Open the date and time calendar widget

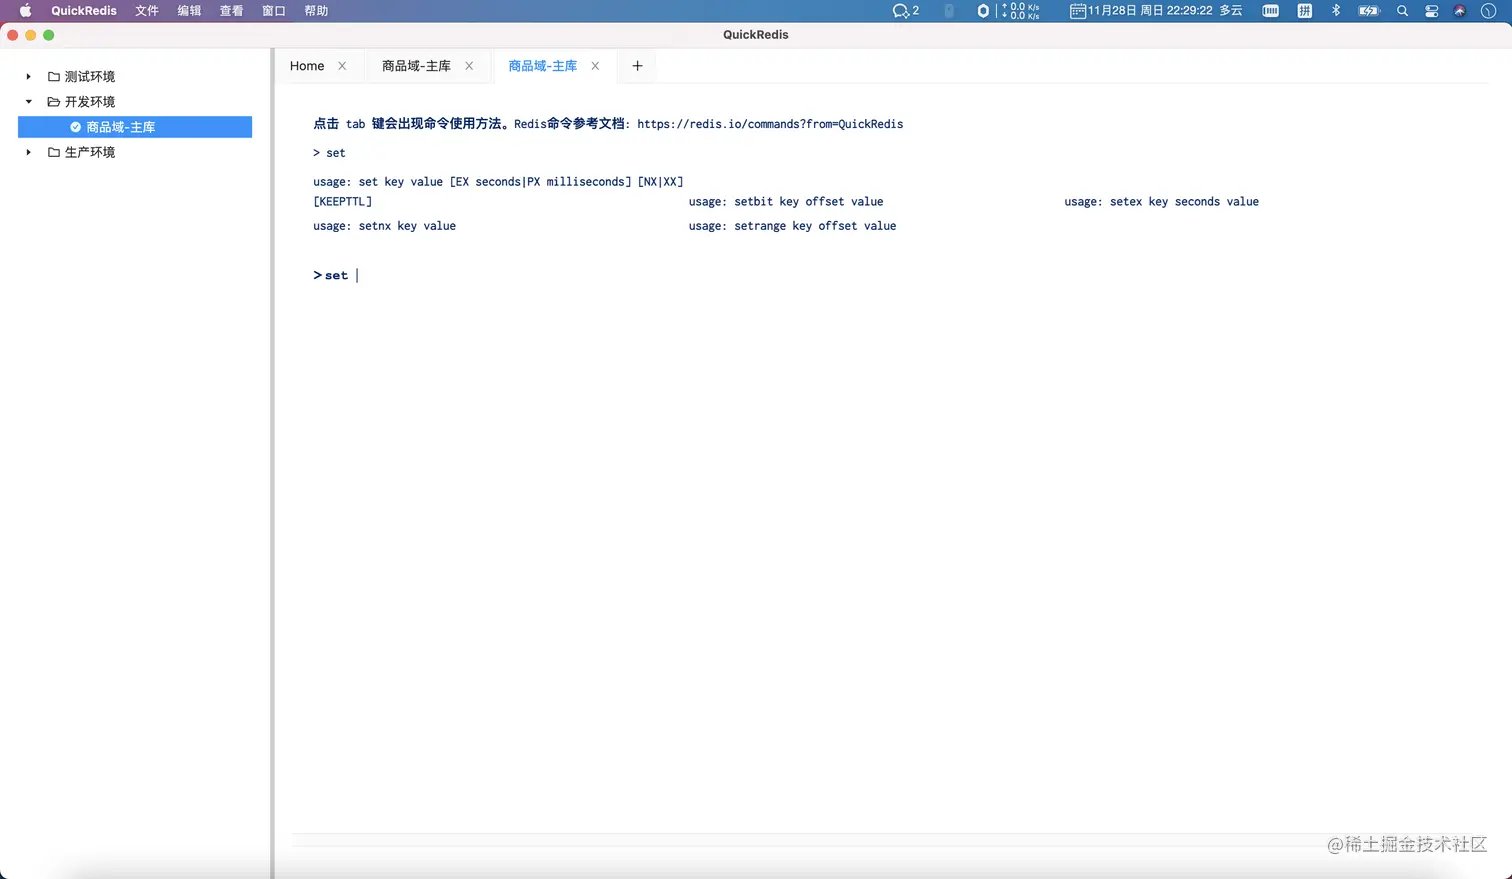pos(1156,11)
